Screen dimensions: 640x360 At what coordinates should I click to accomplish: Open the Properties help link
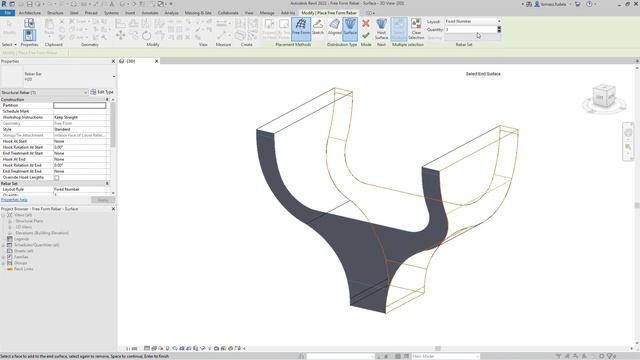pyautogui.click(x=14, y=200)
